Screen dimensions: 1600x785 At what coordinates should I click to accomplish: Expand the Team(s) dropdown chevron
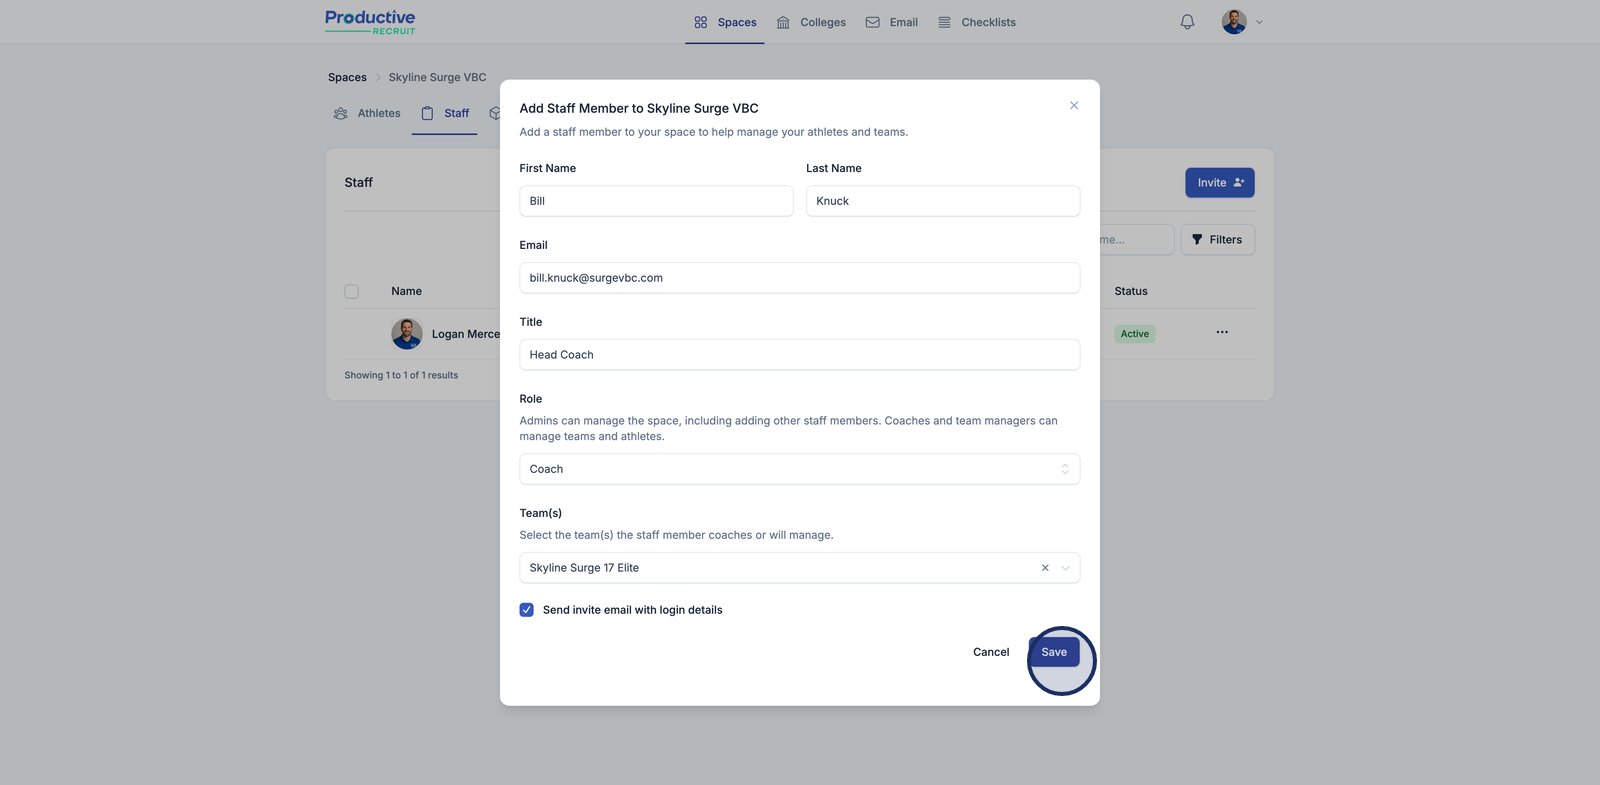point(1066,568)
